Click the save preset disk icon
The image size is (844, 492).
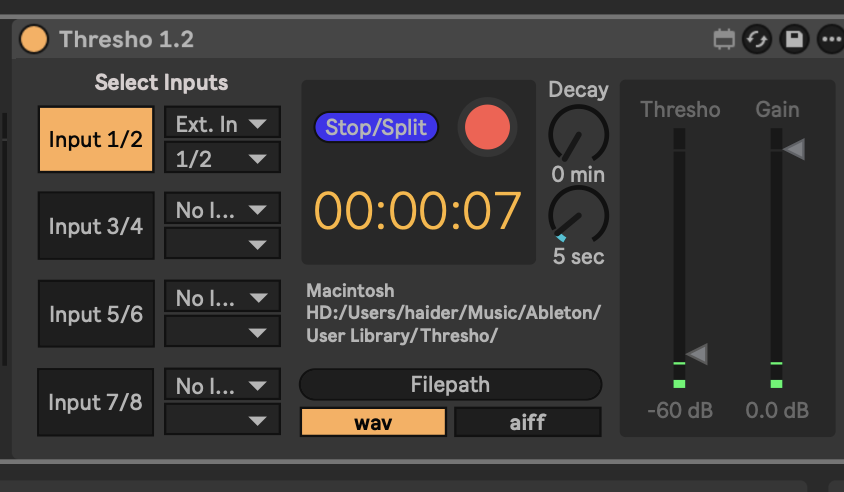(794, 40)
